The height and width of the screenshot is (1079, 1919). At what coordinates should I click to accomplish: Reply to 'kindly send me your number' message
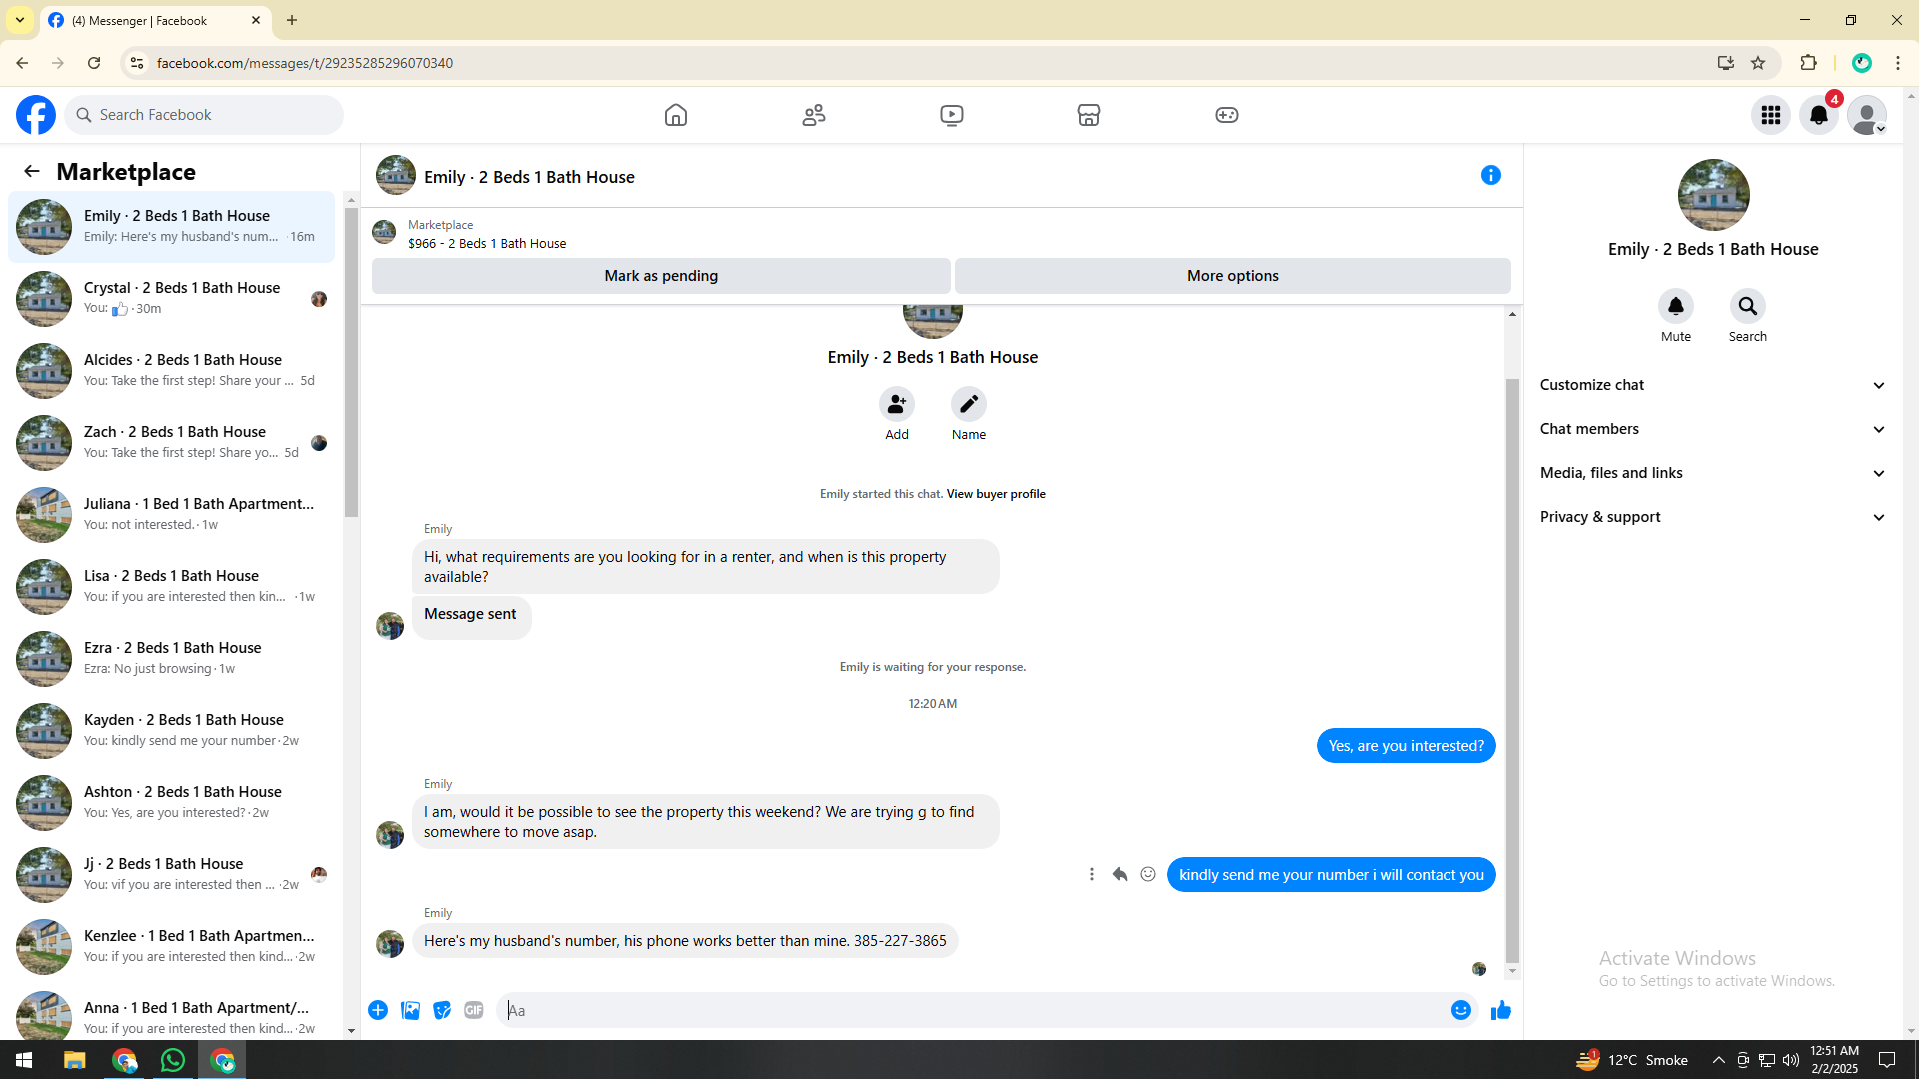[x=1120, y=874]
